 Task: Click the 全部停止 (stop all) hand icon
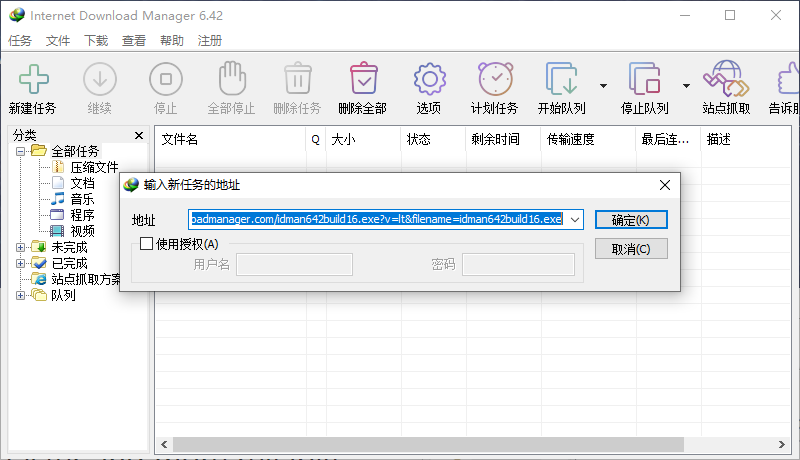[232, 79]
